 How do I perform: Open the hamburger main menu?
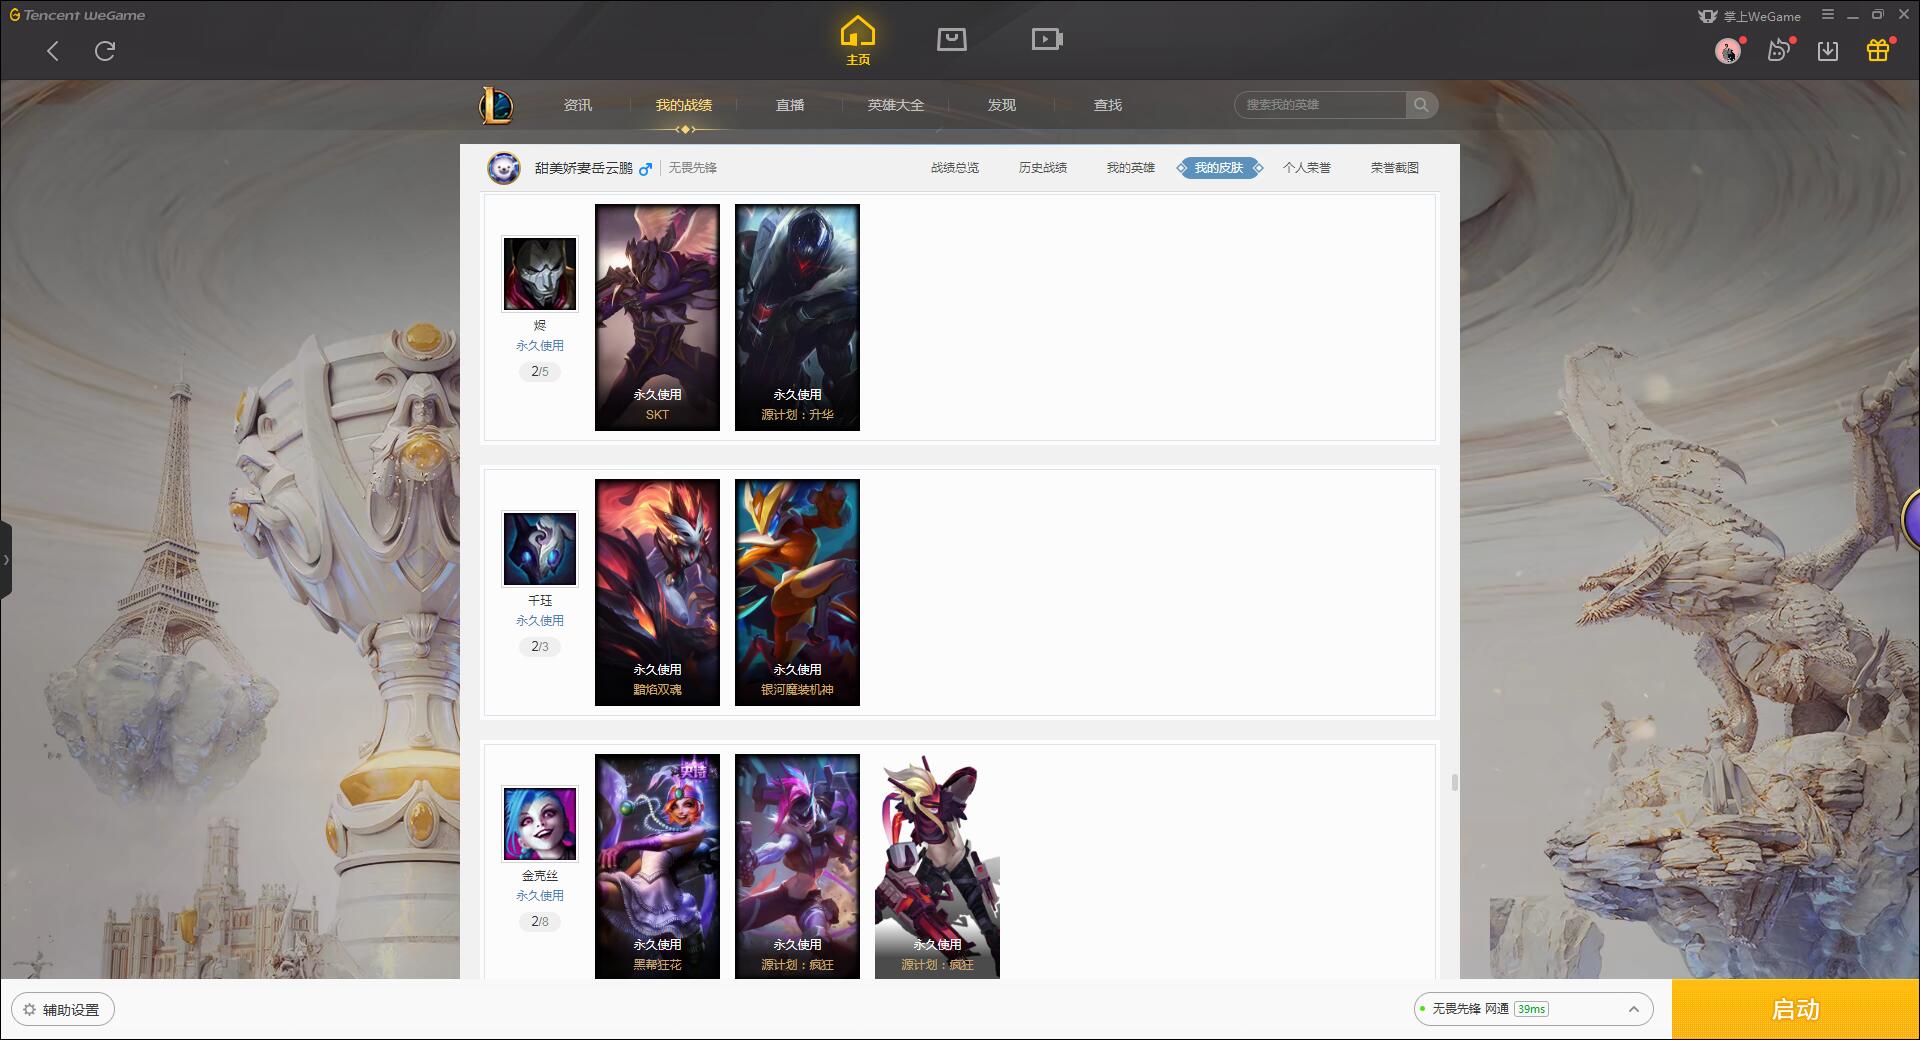click(1828, 15)
